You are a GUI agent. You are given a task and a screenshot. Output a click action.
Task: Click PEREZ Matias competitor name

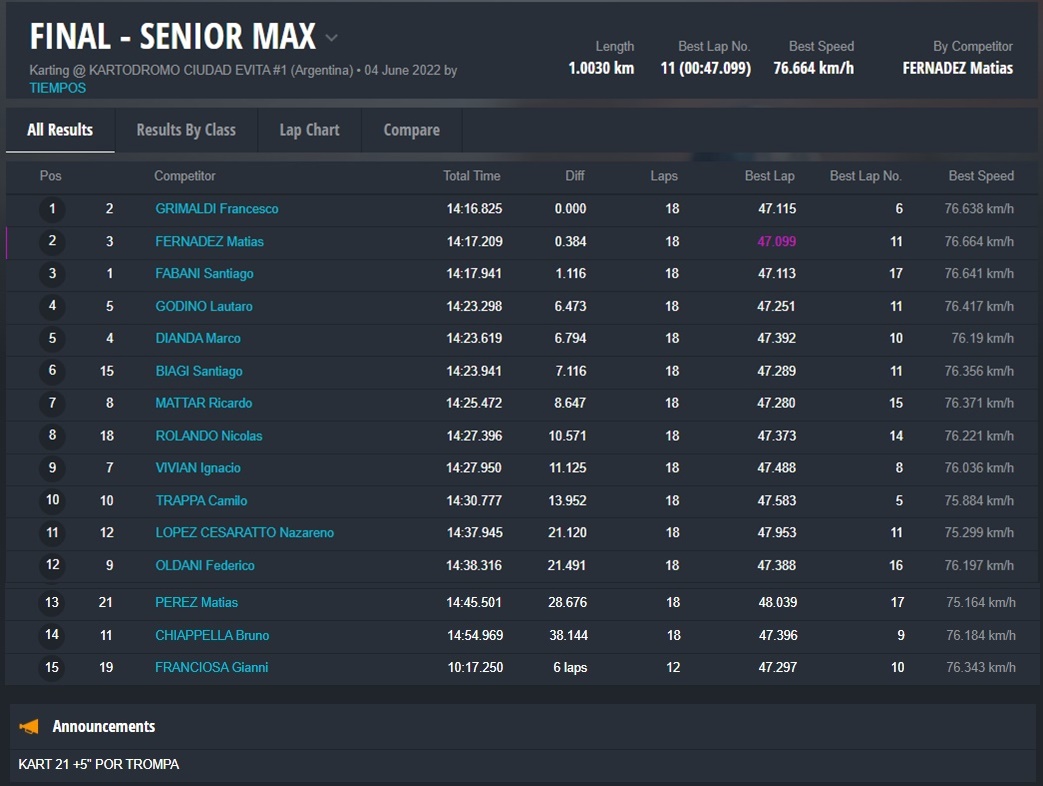point(196,602)
